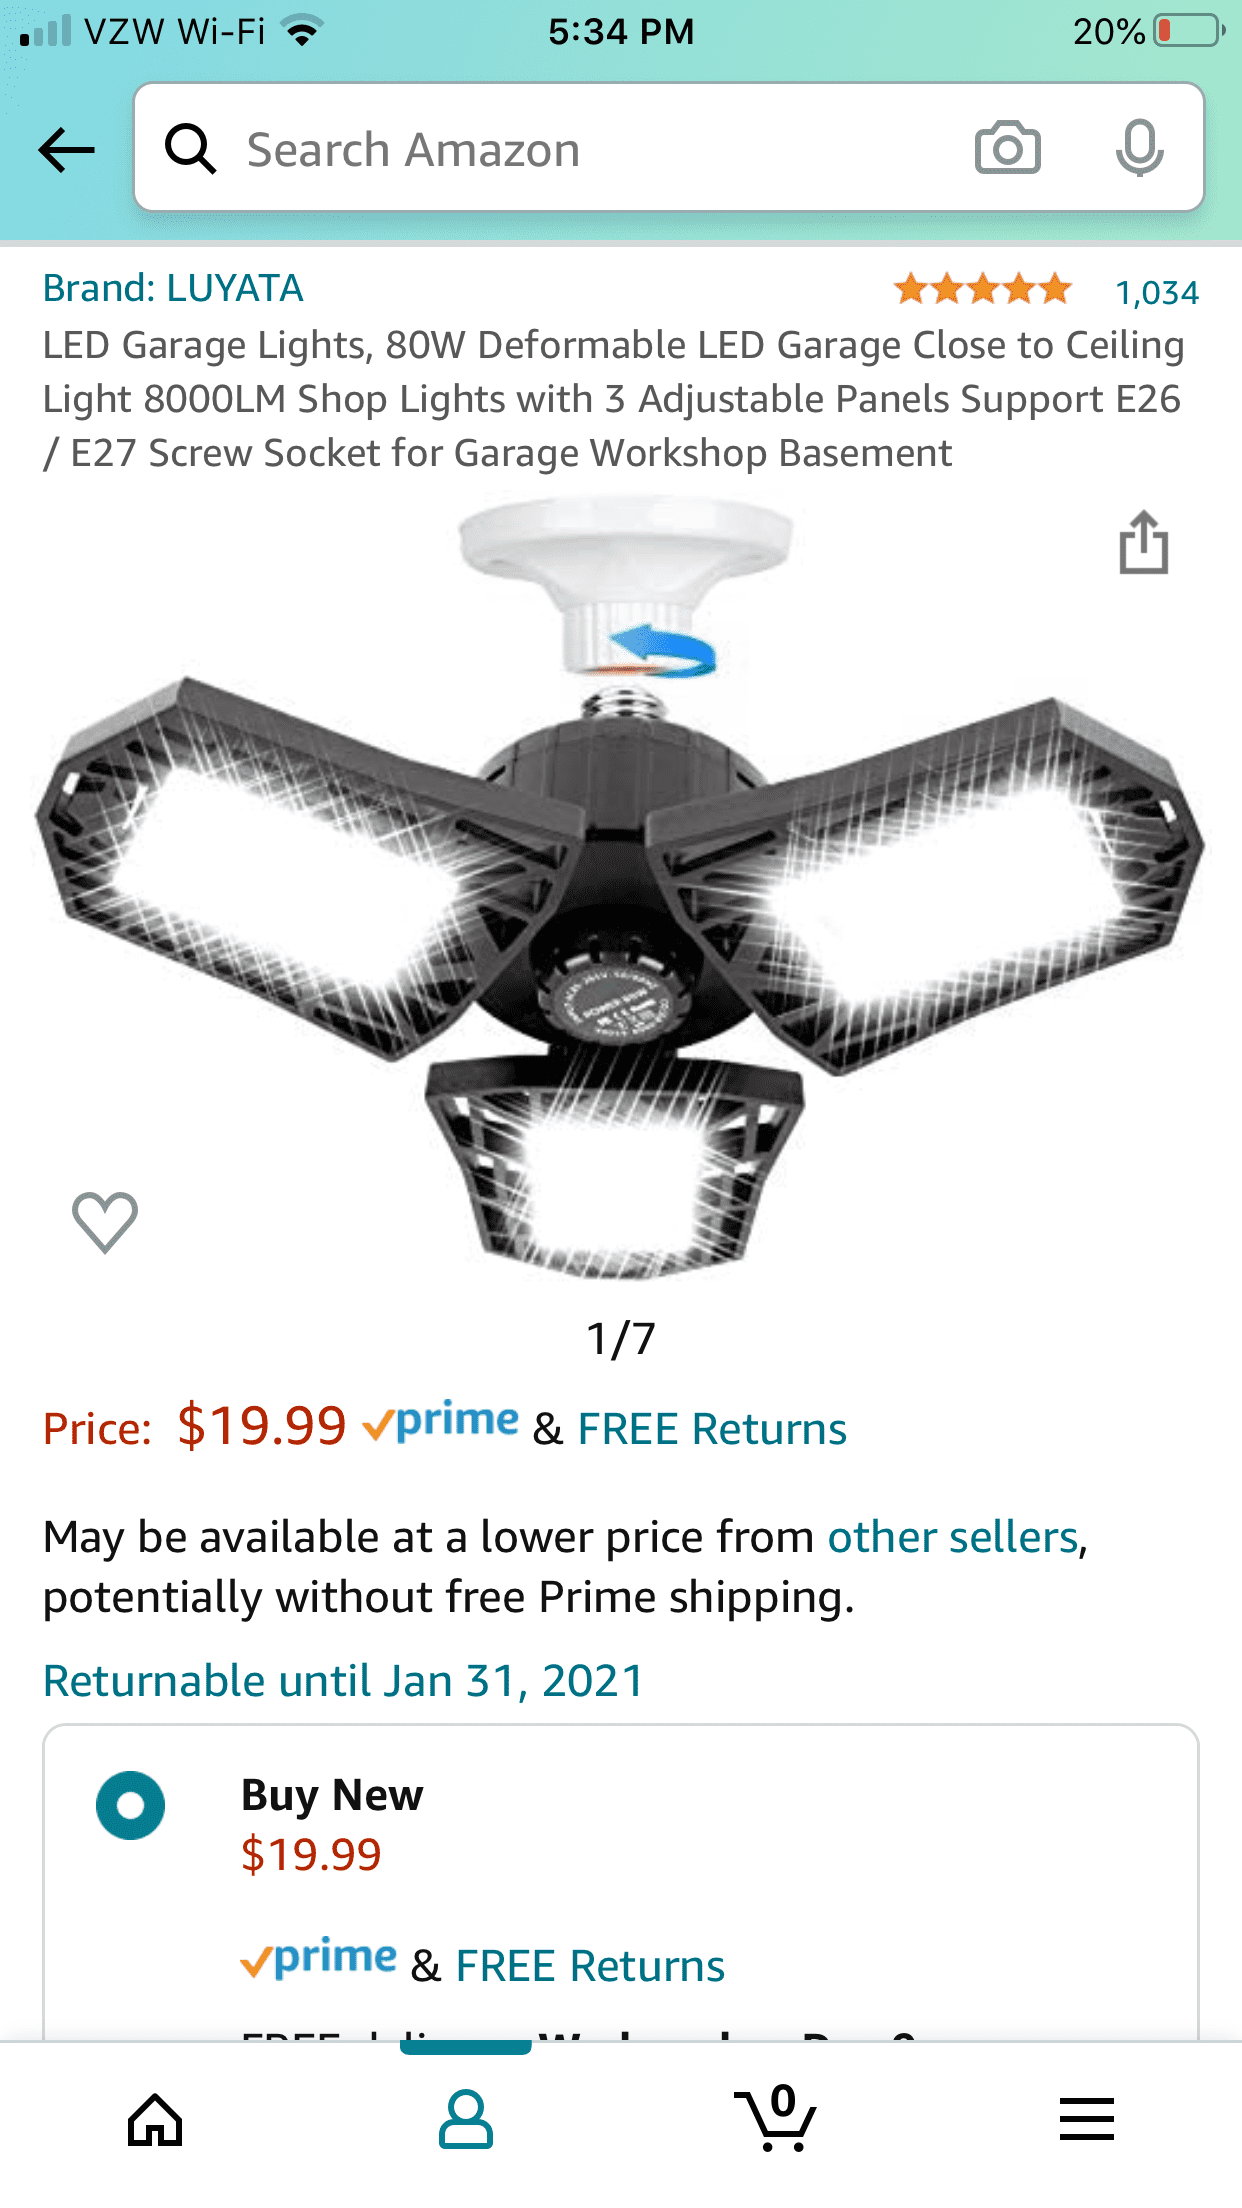Click the five-star rating icons

tap(982, 290)
